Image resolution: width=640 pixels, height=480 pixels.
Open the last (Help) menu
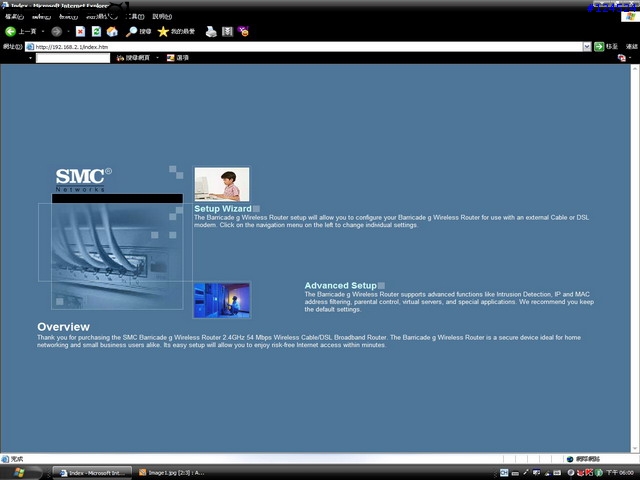point(162,17)
